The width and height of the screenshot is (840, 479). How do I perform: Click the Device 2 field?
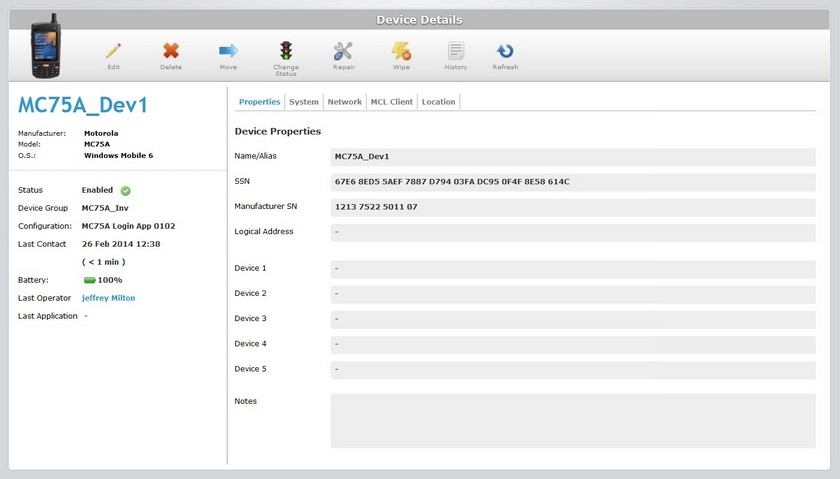tap(573, 294)
